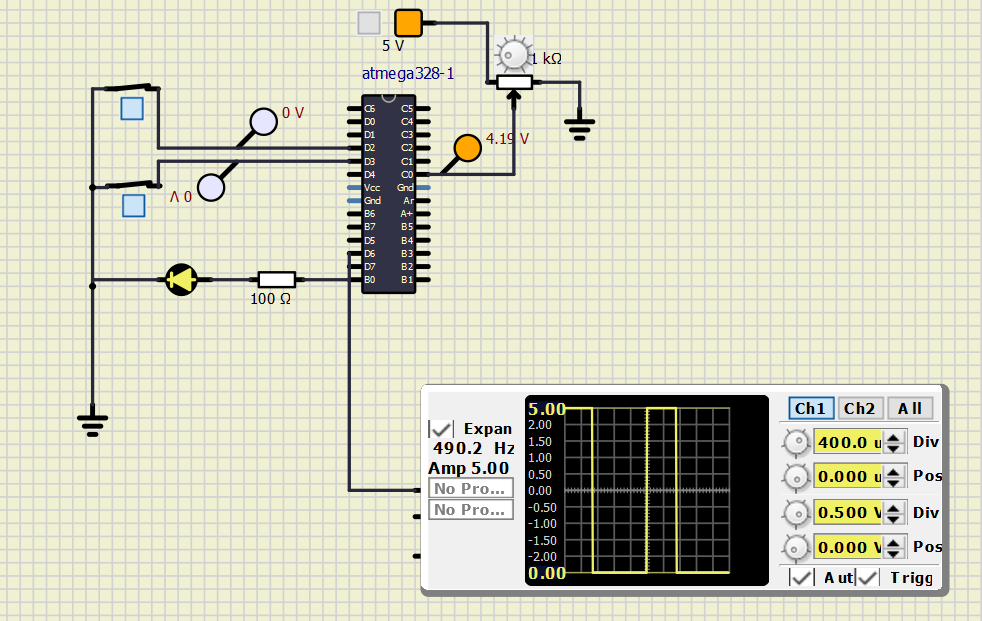Switch to the Ch2 channel tab

(x=859, y=408)
